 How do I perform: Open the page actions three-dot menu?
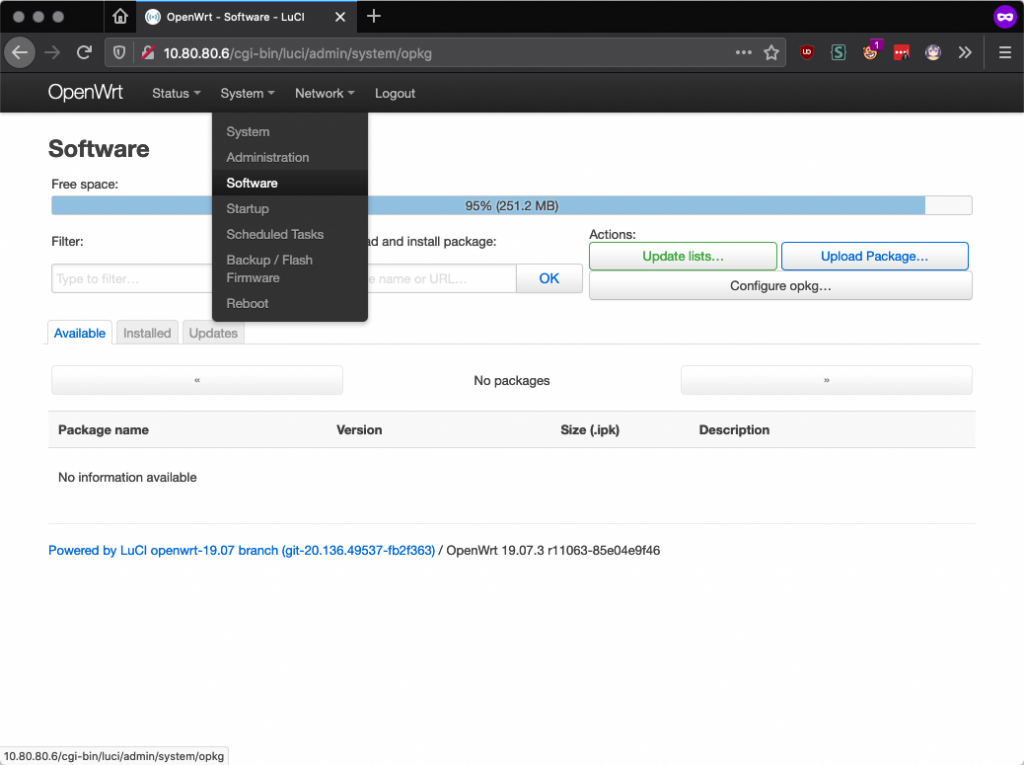point(743,52)
